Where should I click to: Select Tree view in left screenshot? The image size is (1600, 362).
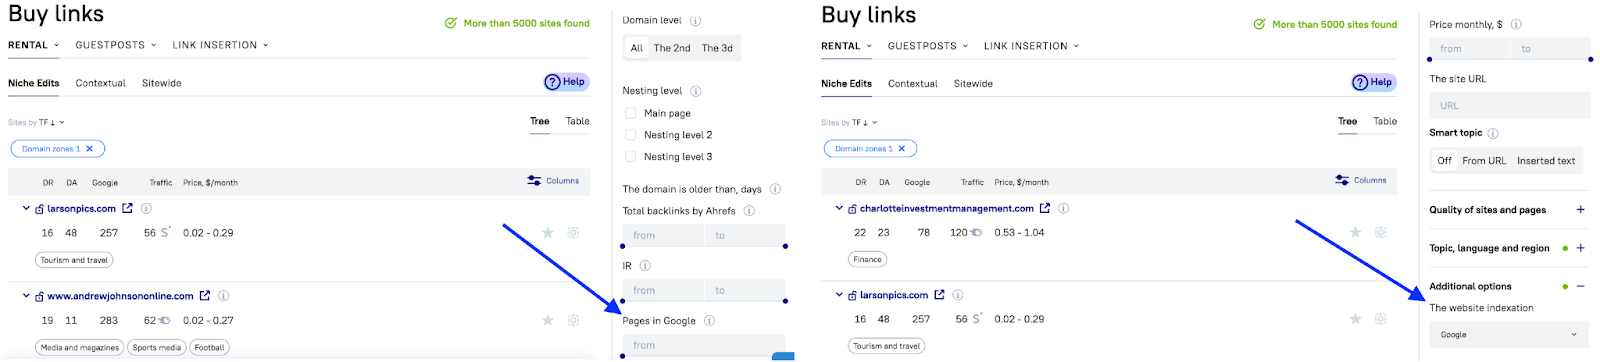pos(540,121)
